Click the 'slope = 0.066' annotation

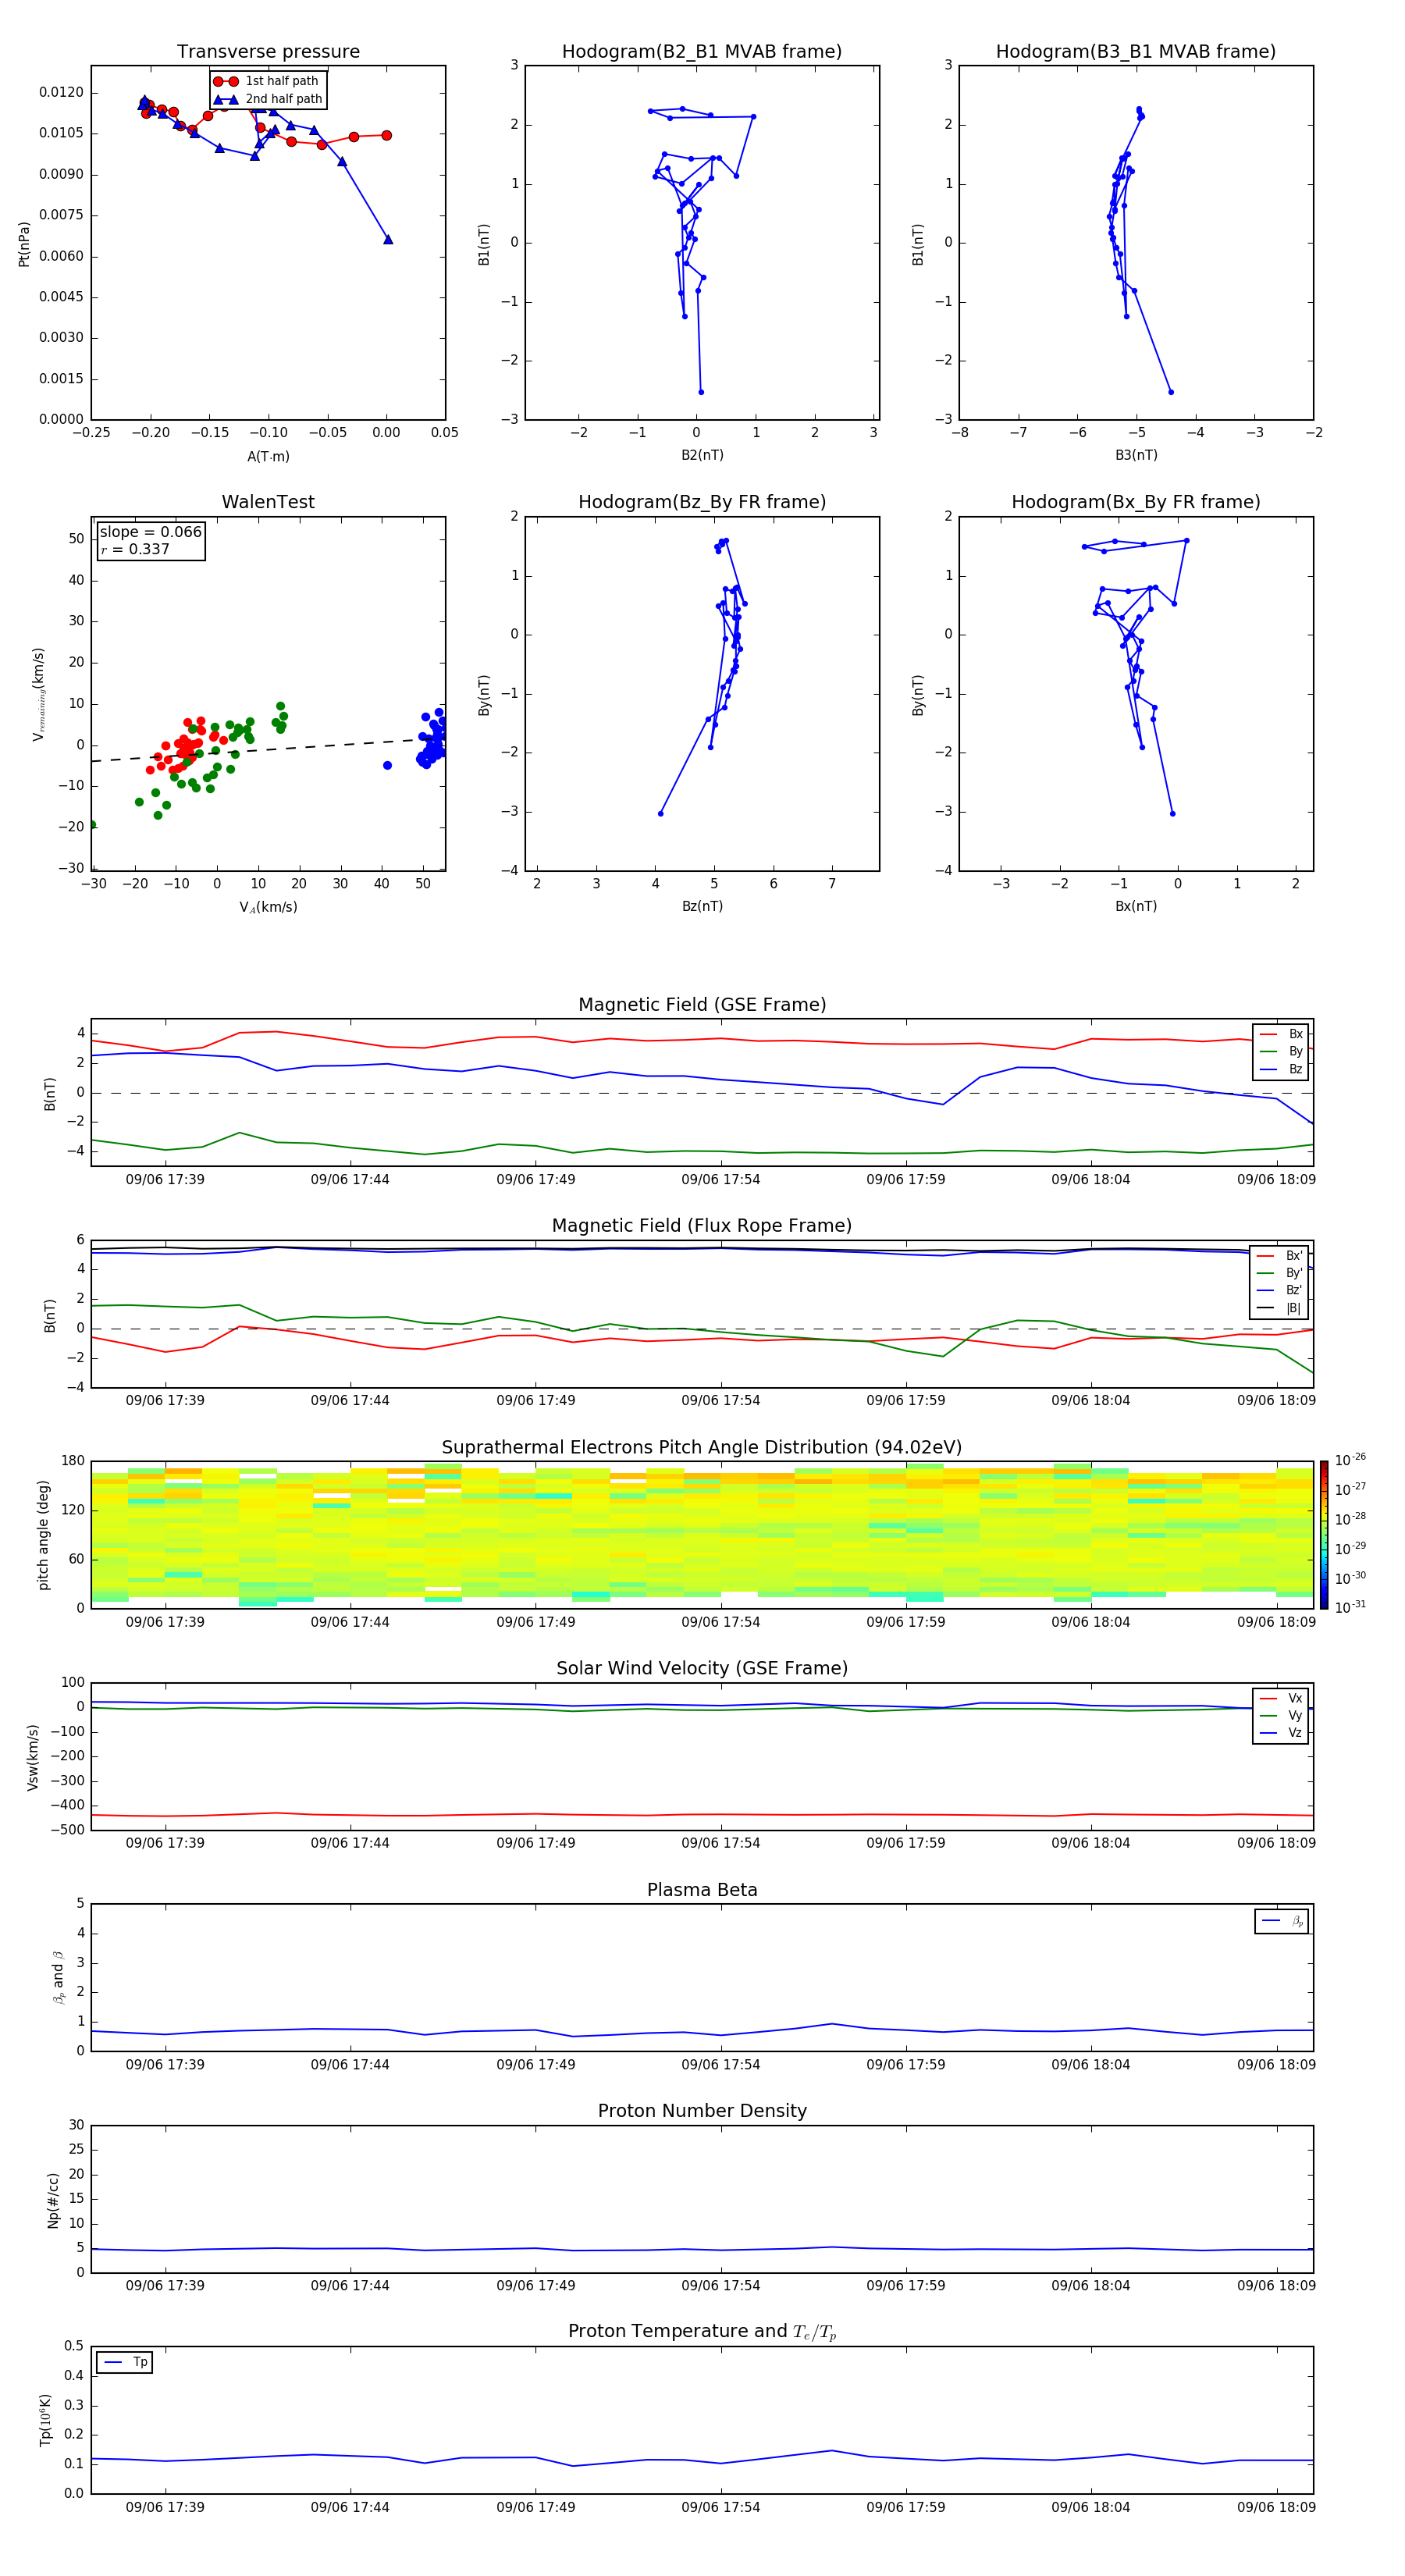(151, 532)
